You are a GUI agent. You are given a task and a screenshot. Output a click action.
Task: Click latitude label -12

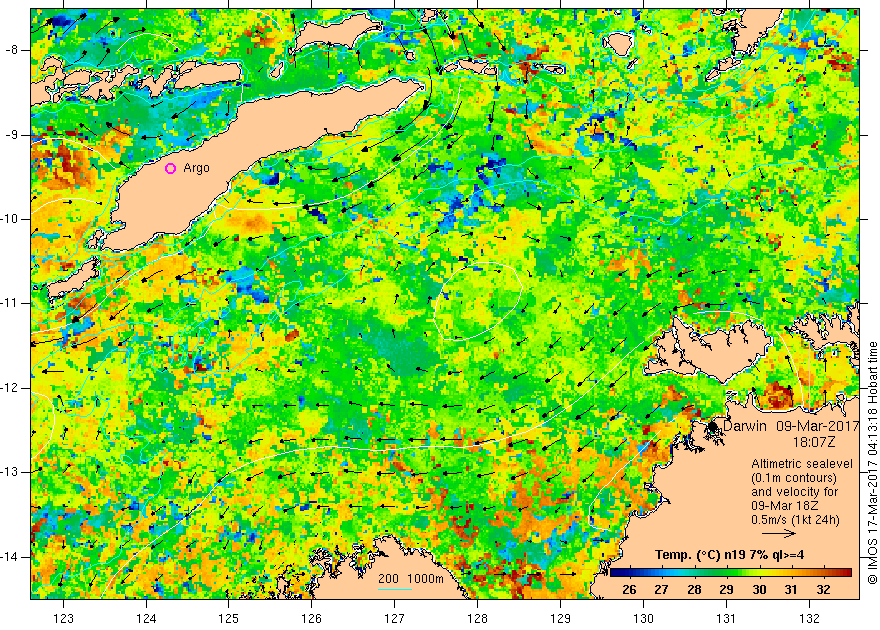tap(10, 388)
